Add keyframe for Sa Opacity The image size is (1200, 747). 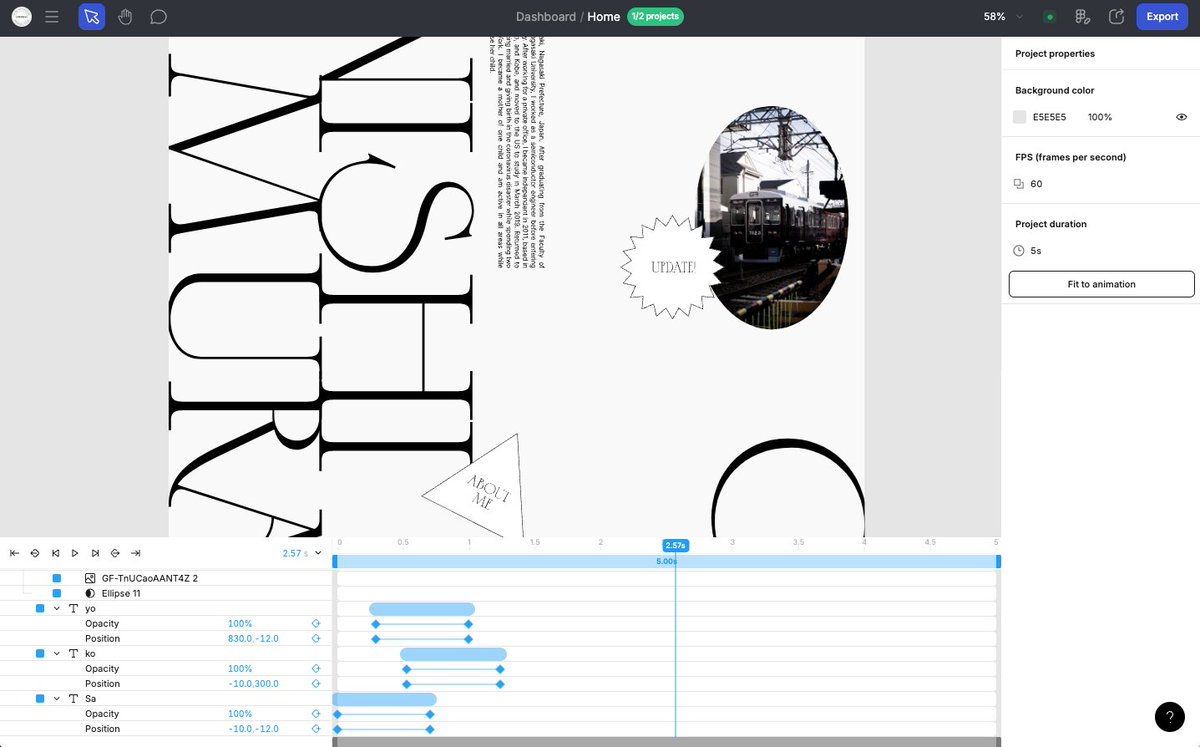tap(316, 713)
